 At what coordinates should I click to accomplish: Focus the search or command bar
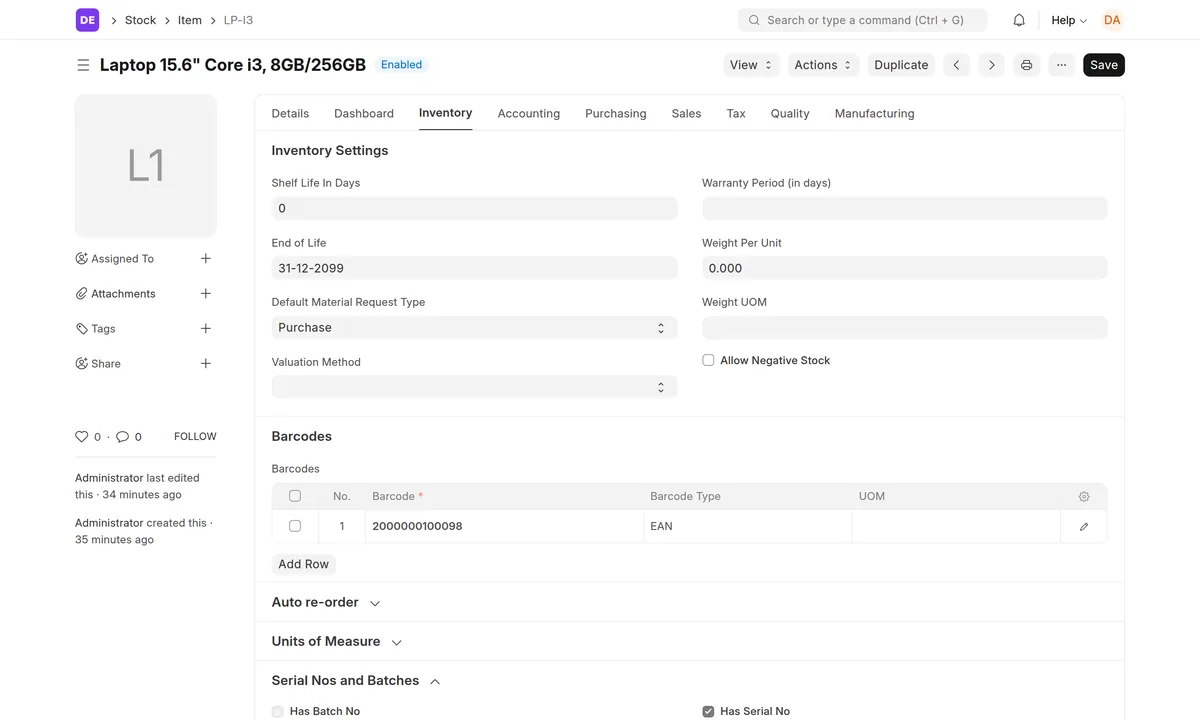point(863,20)
